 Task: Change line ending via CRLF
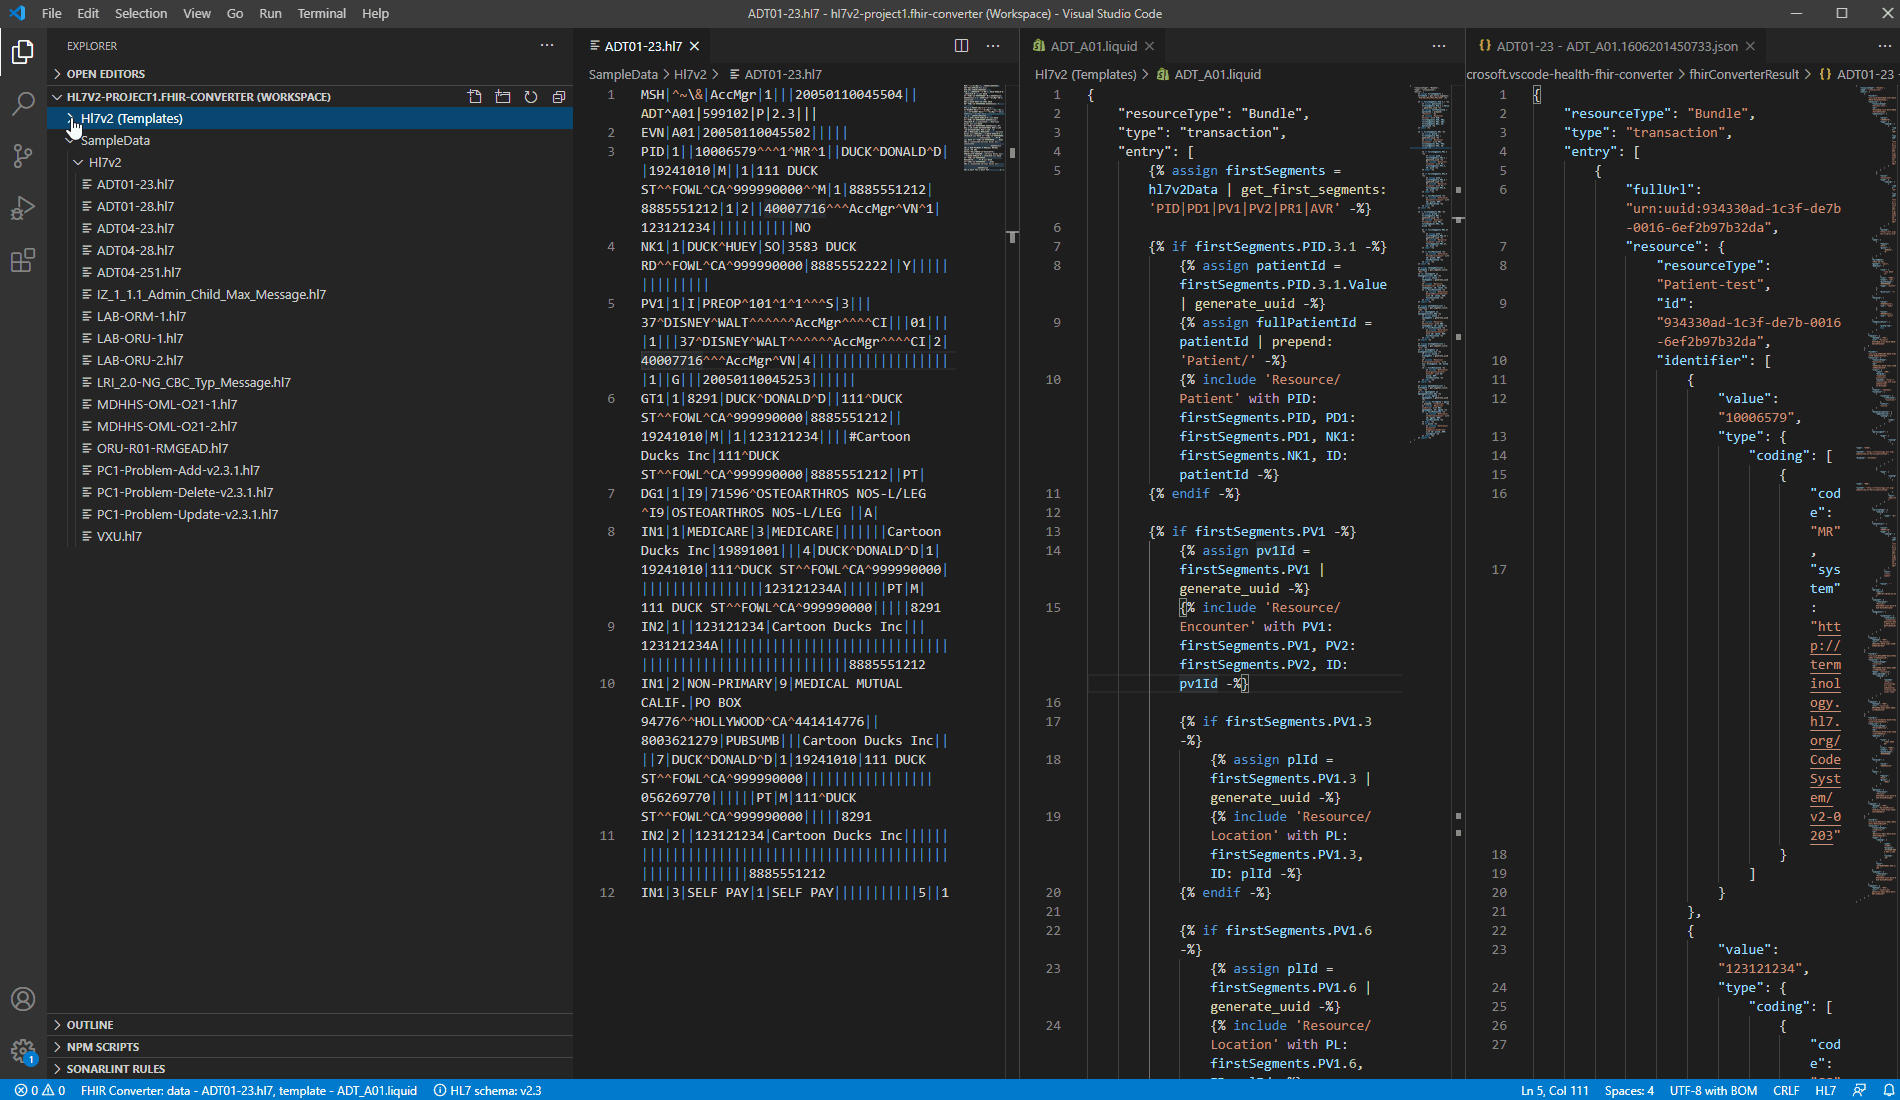click(x=1786, y=1090)
